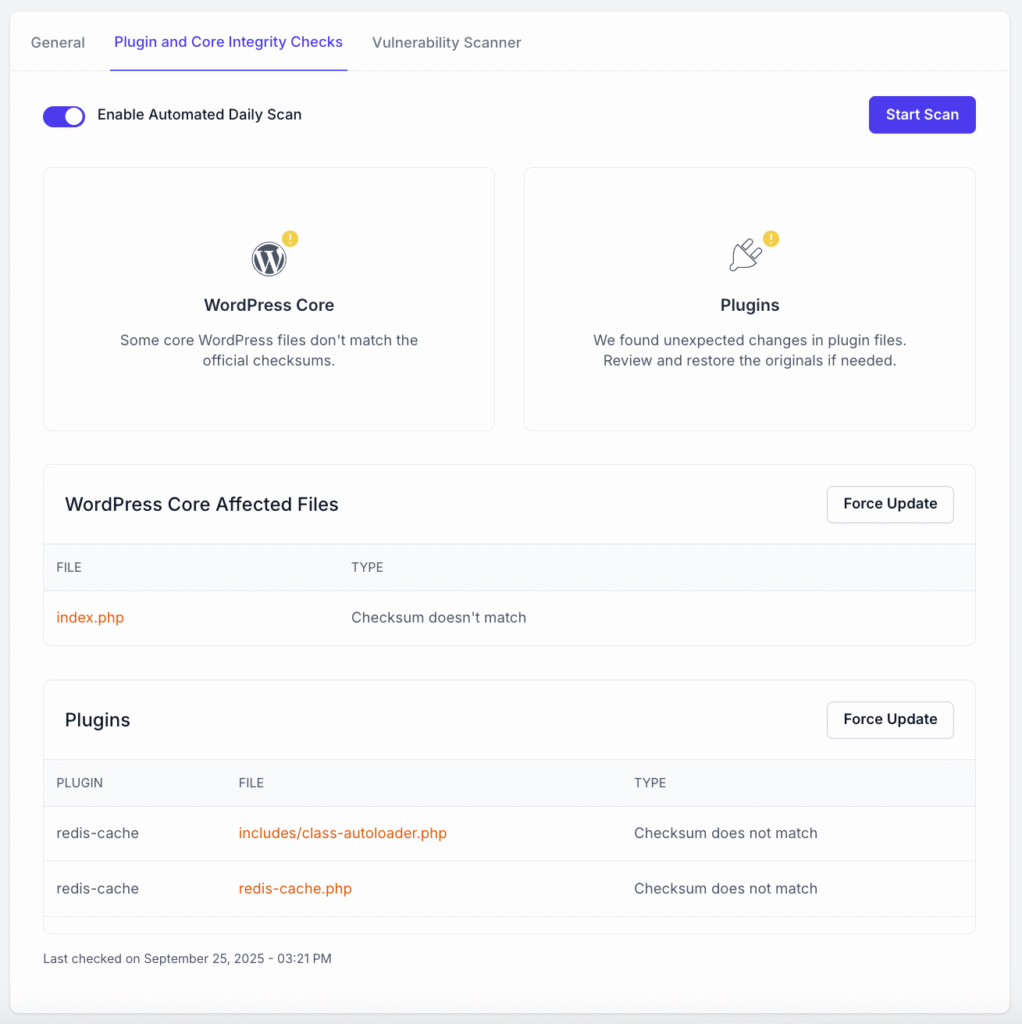Click the 'Enable Automated Daily Scan' label
Image resolution: width=1022 pixels, height=1024 pixels.
pyautogui.click(x=199, y=115)
